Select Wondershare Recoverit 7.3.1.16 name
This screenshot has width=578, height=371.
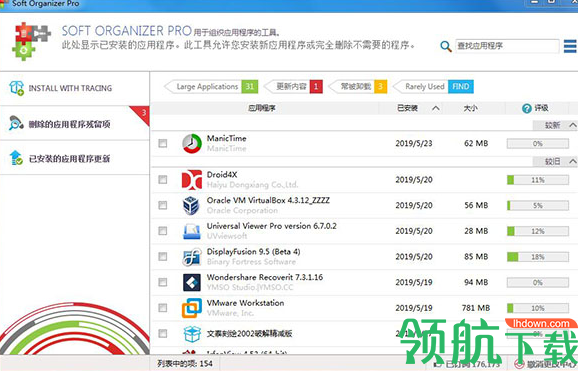(265, 277)
